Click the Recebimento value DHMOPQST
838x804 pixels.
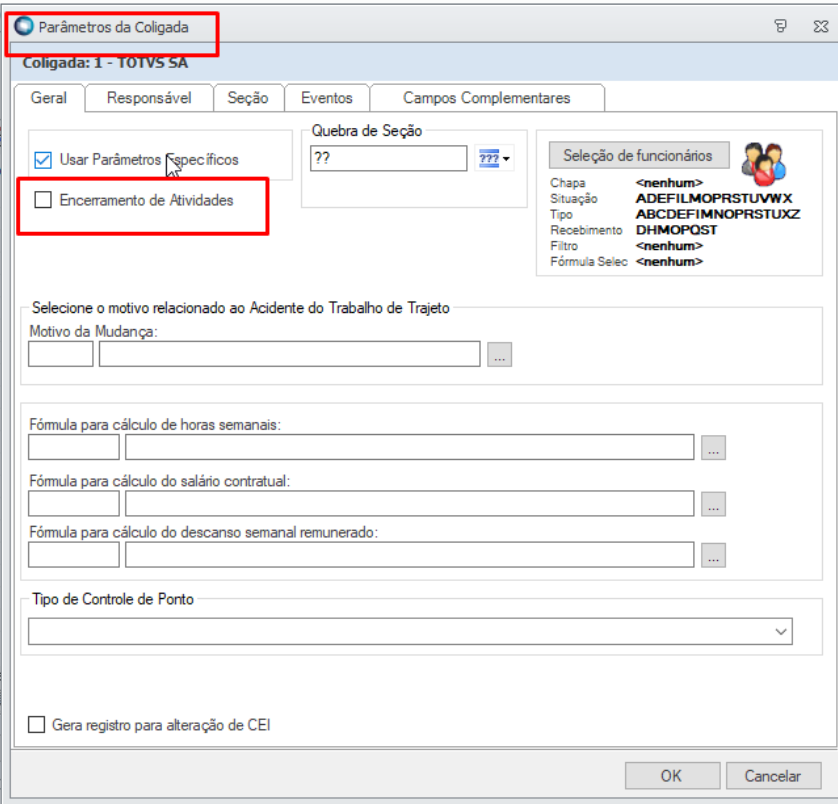(677, 230)
